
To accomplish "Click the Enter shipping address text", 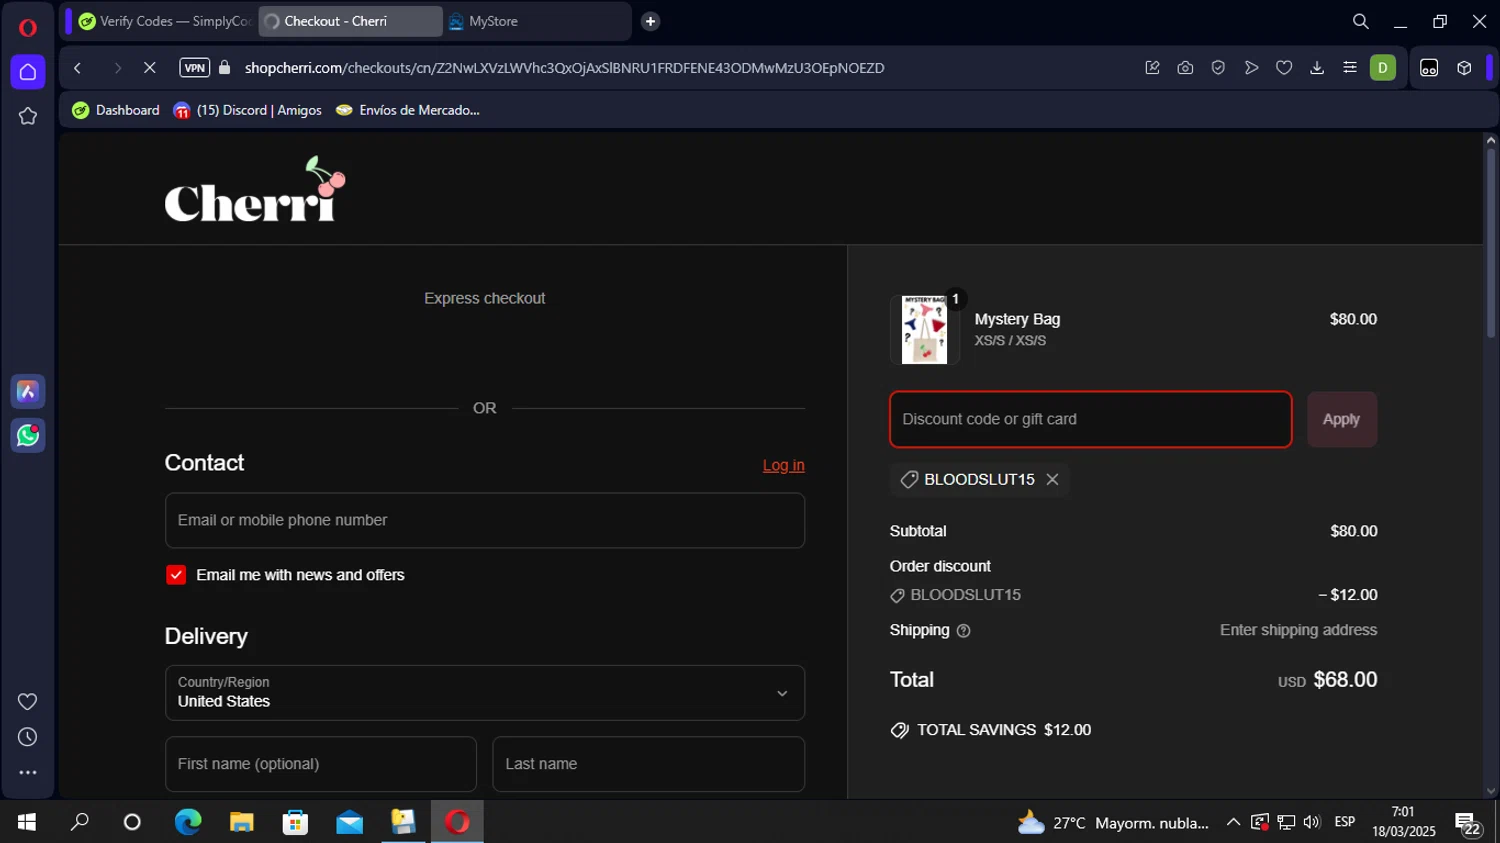I will coord(1298,630).
